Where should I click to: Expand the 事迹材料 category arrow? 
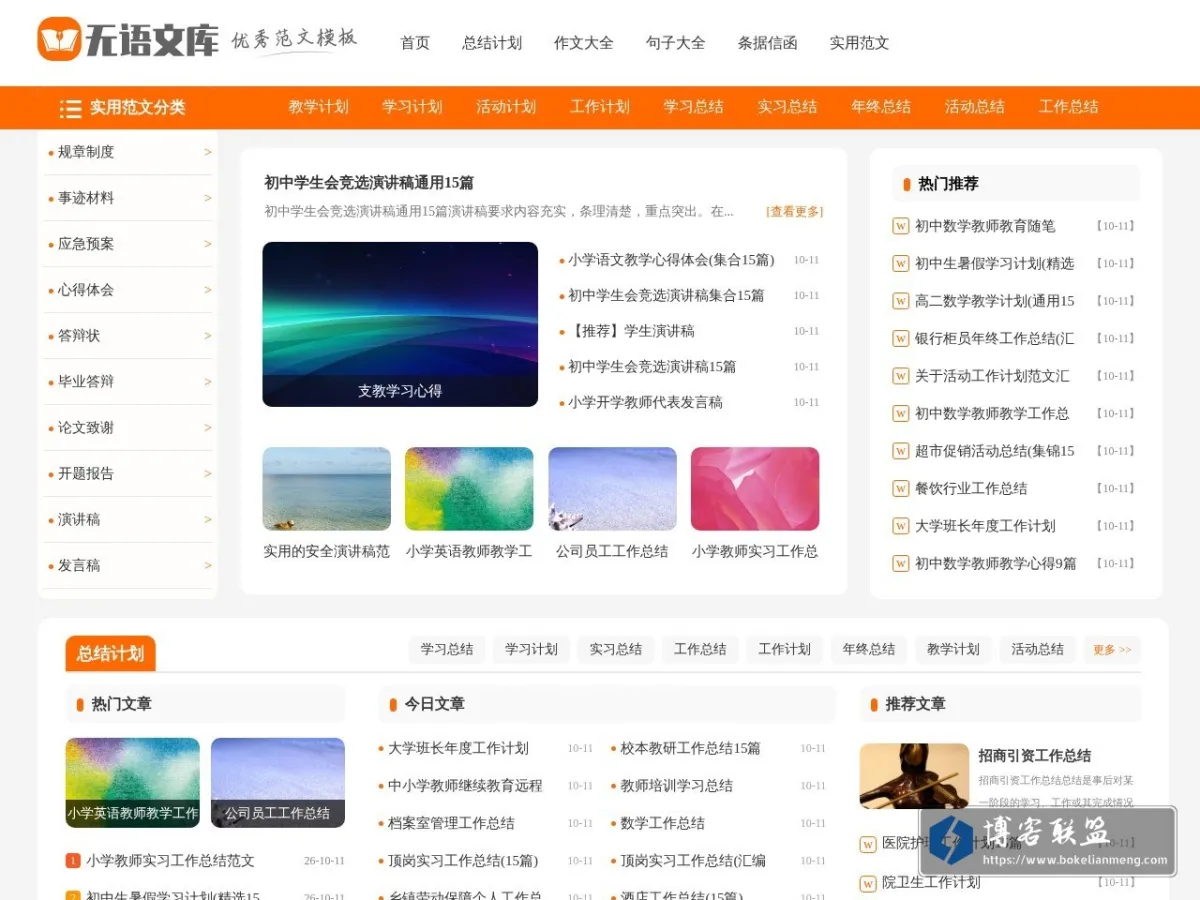pos(208,198)
